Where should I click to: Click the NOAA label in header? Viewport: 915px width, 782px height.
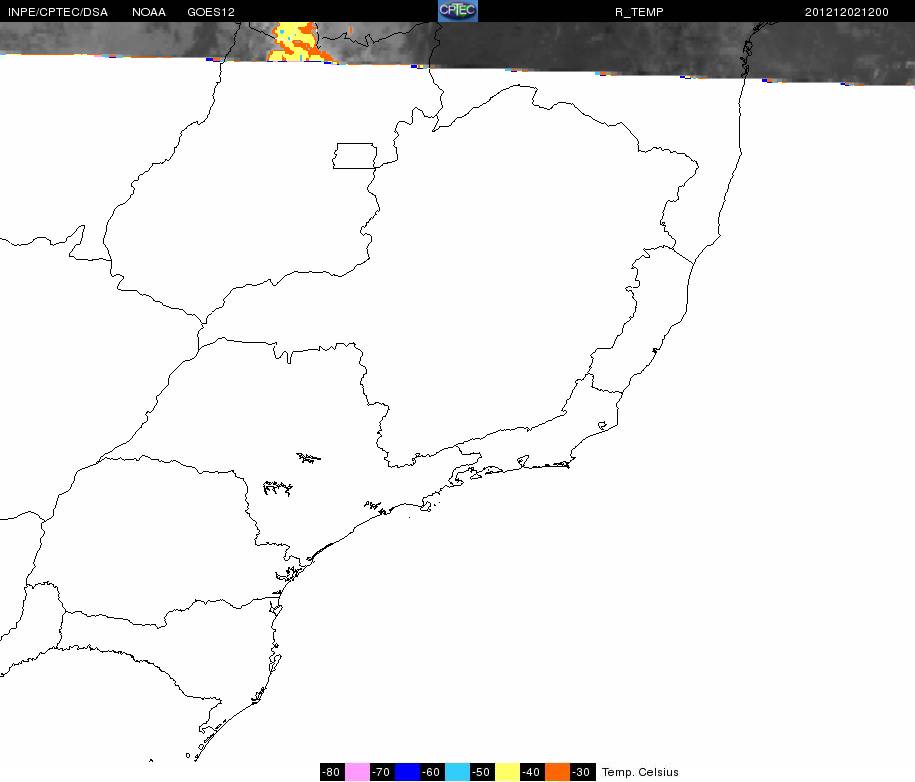149,12
